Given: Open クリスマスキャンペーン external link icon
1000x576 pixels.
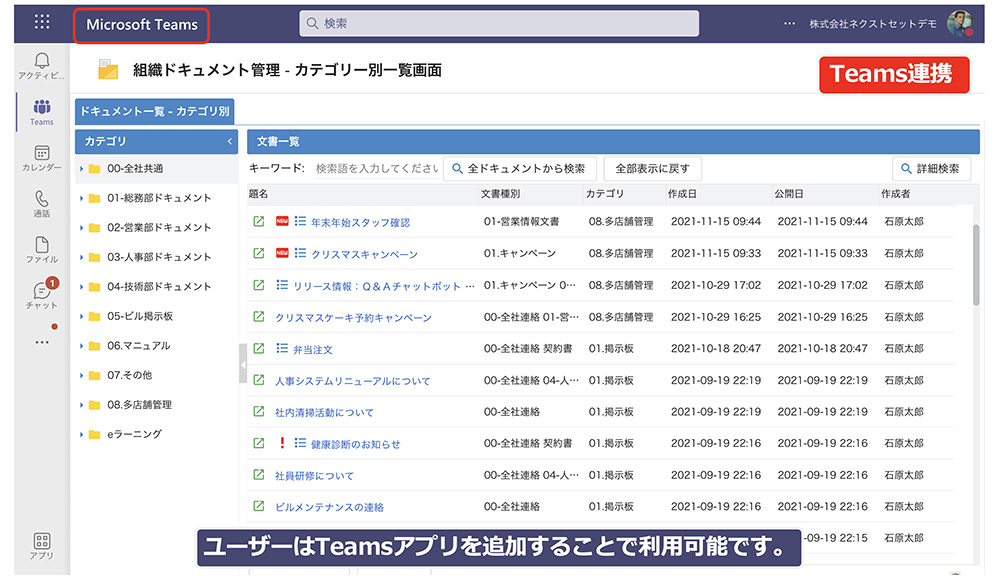Looking at the screenshot, I should 259,253.
